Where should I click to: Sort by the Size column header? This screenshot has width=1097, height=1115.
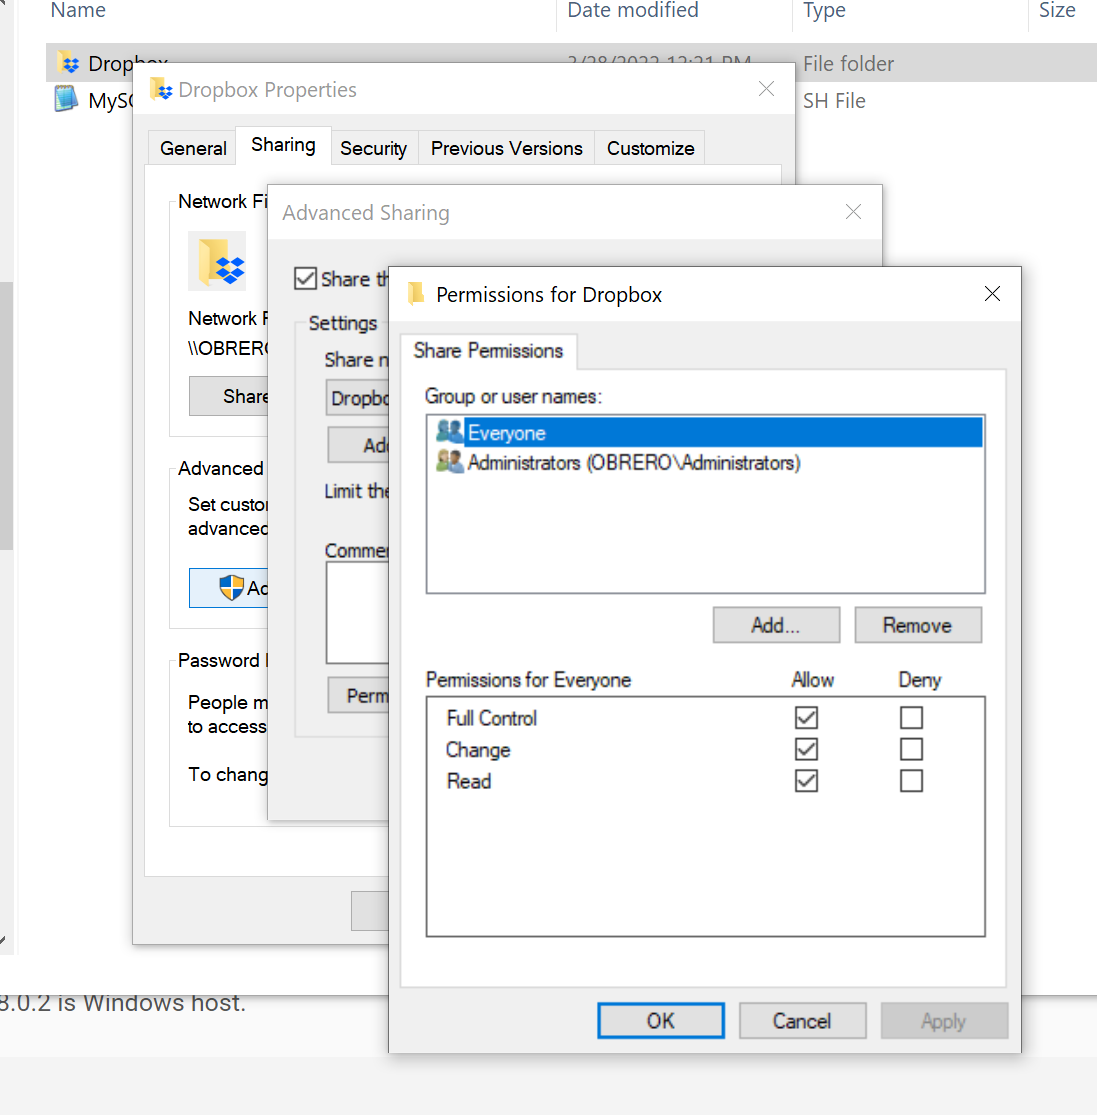[x=1057, y=10]
